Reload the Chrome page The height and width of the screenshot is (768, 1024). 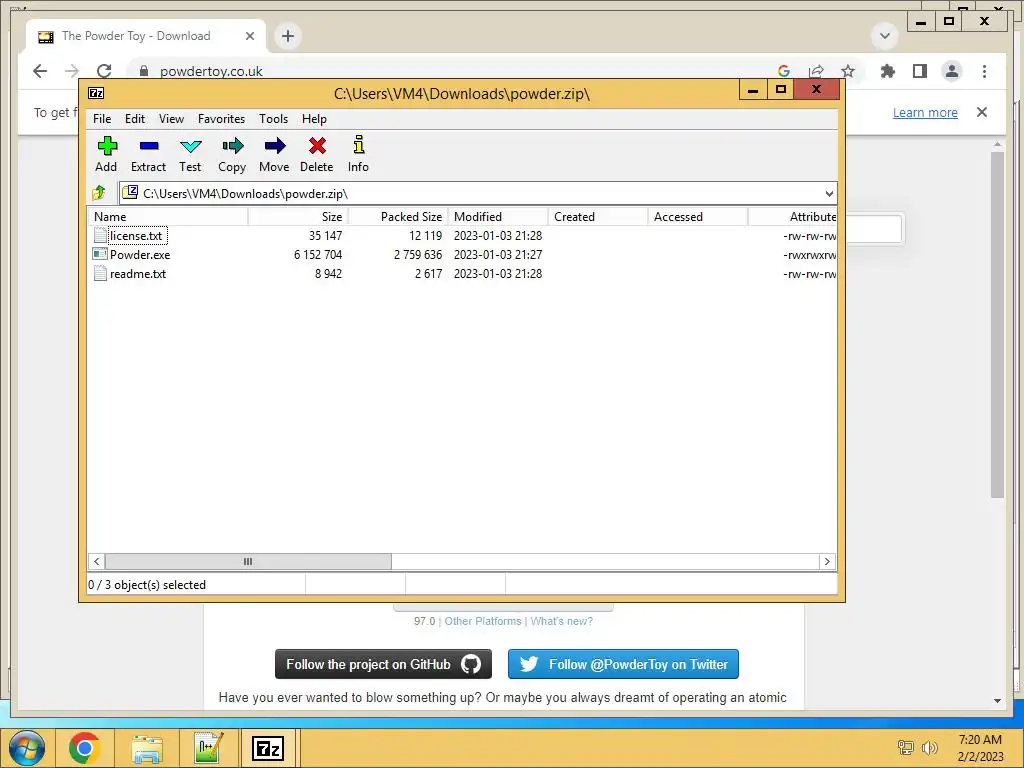(104, 71)
